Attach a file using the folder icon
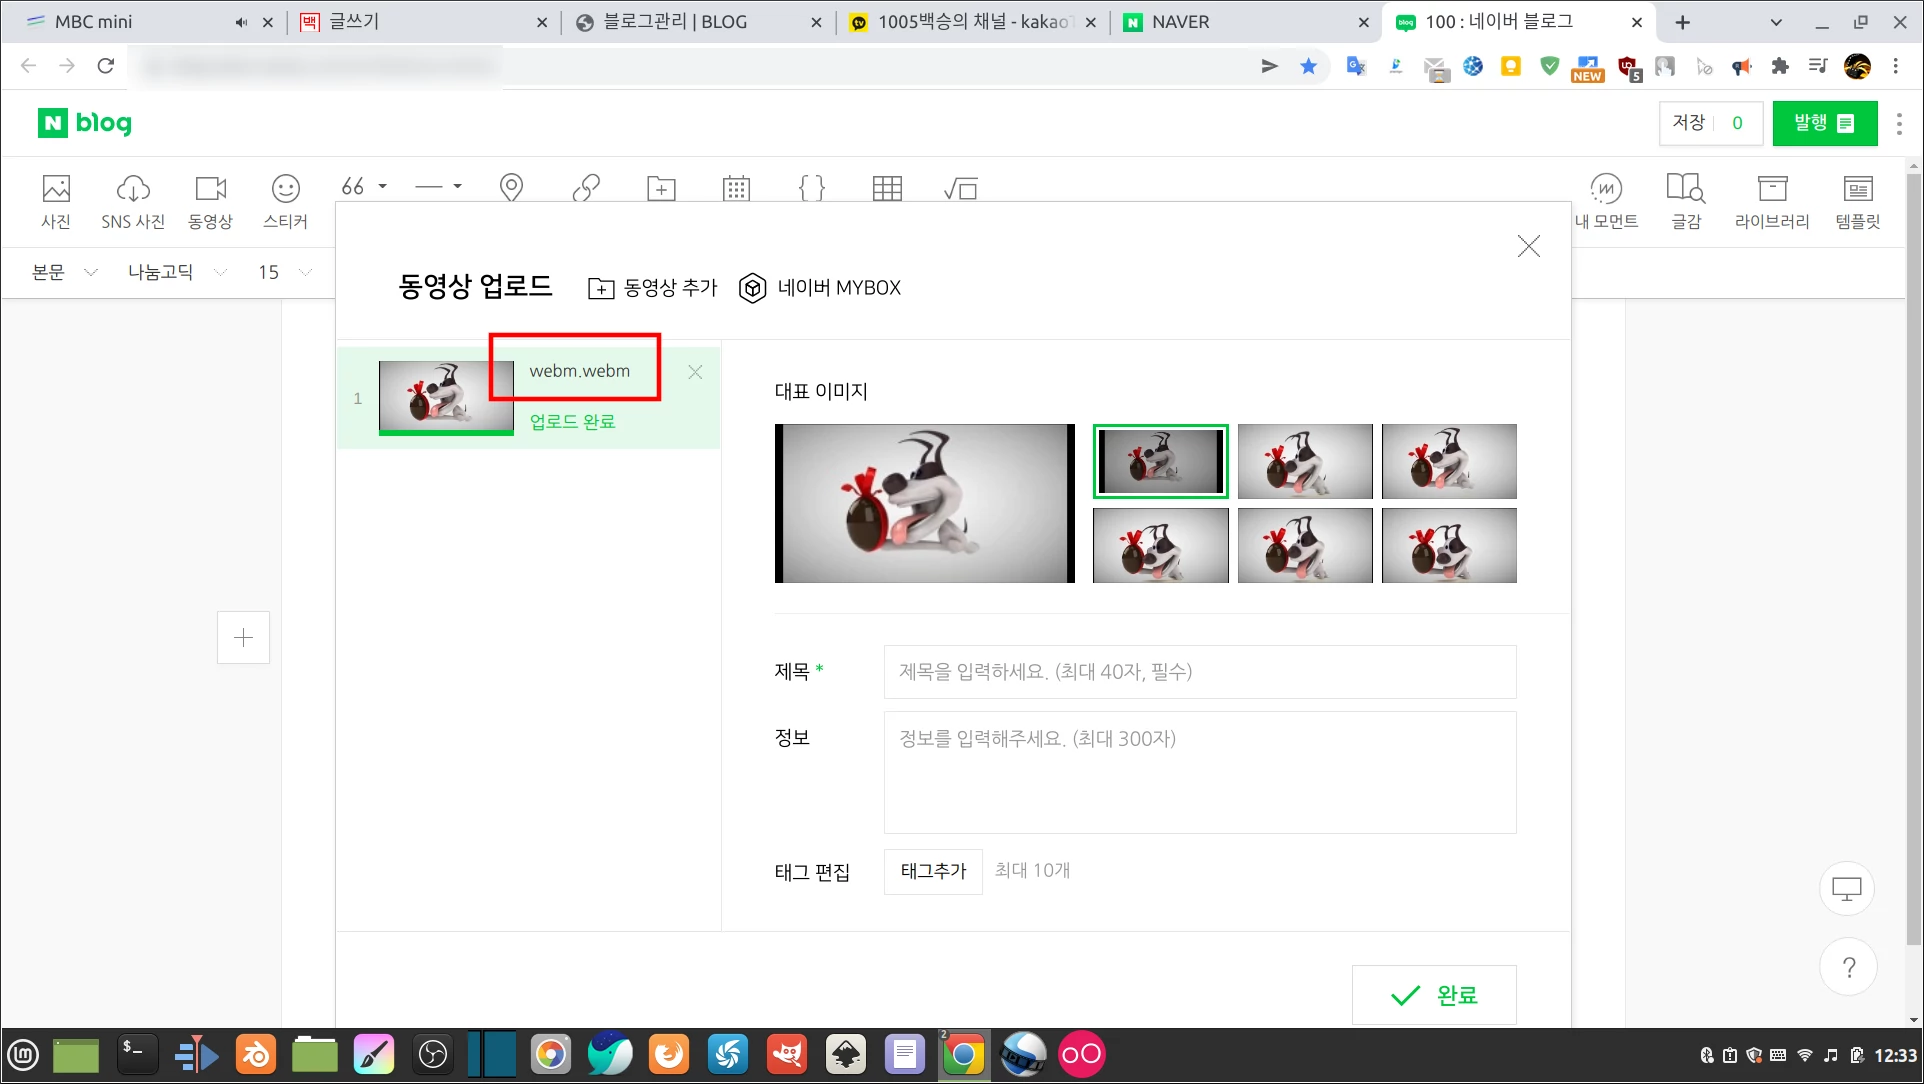Screen dimensions: 1924x1084 [660, 188]
